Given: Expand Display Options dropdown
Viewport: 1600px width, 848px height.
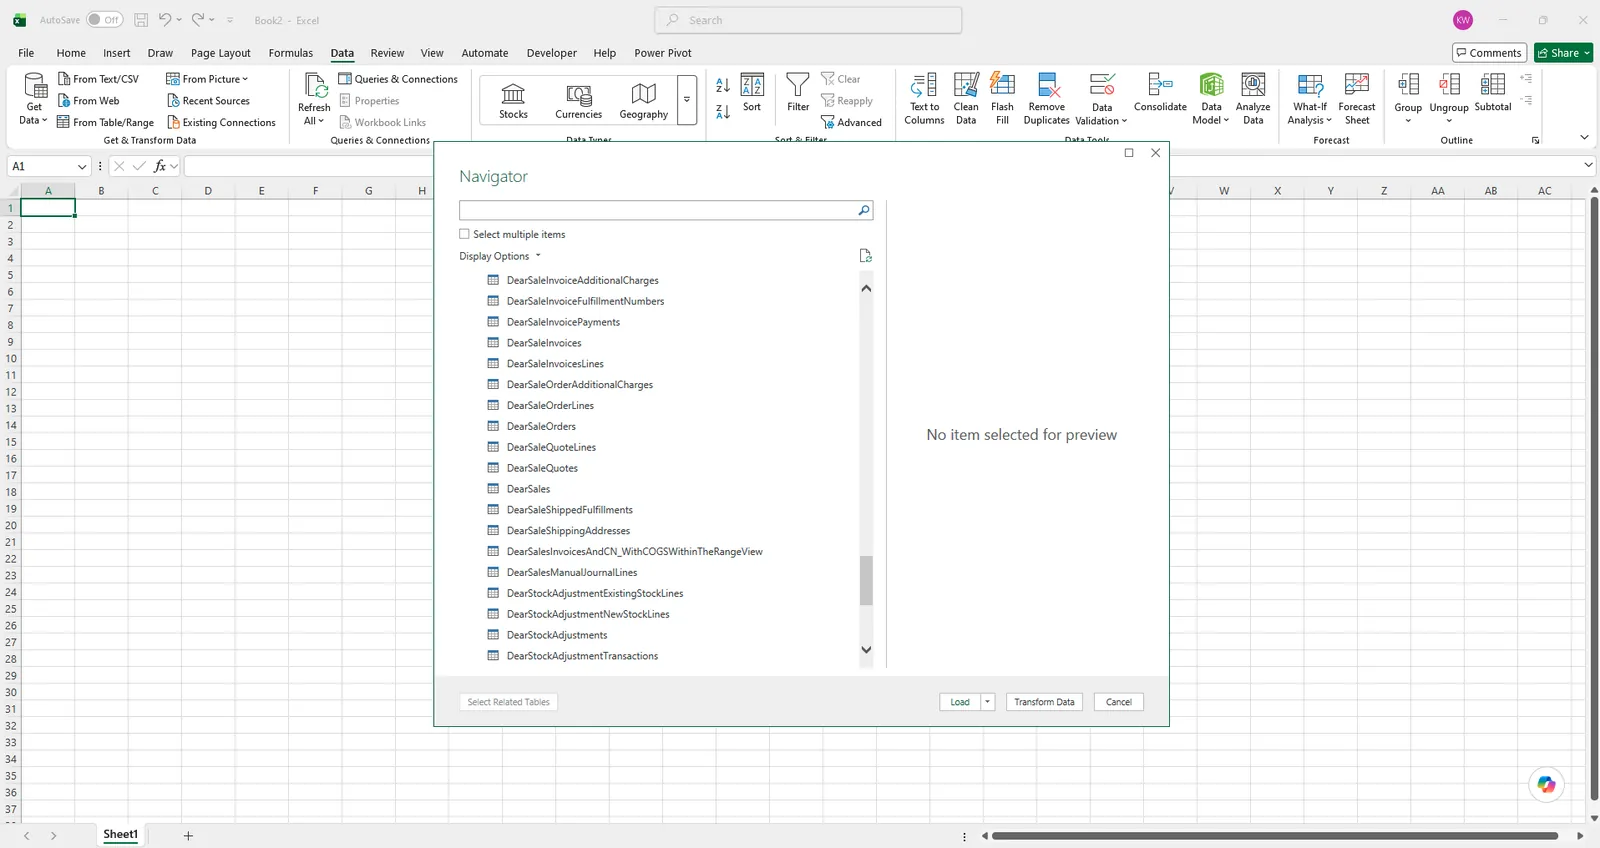Looking at the screenshot, I should [500, 256].
